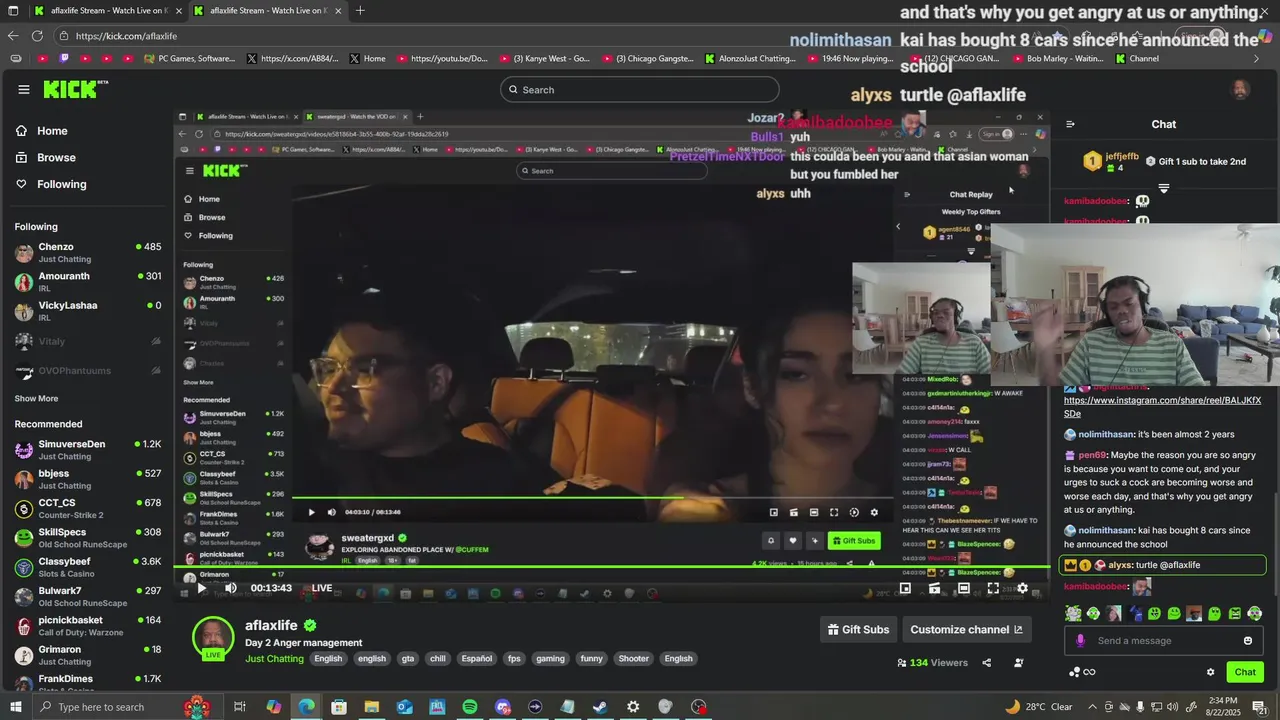Screen dimensions: 1280x720
Task: Open File Explorer from the taskbar
Action: 372,707
